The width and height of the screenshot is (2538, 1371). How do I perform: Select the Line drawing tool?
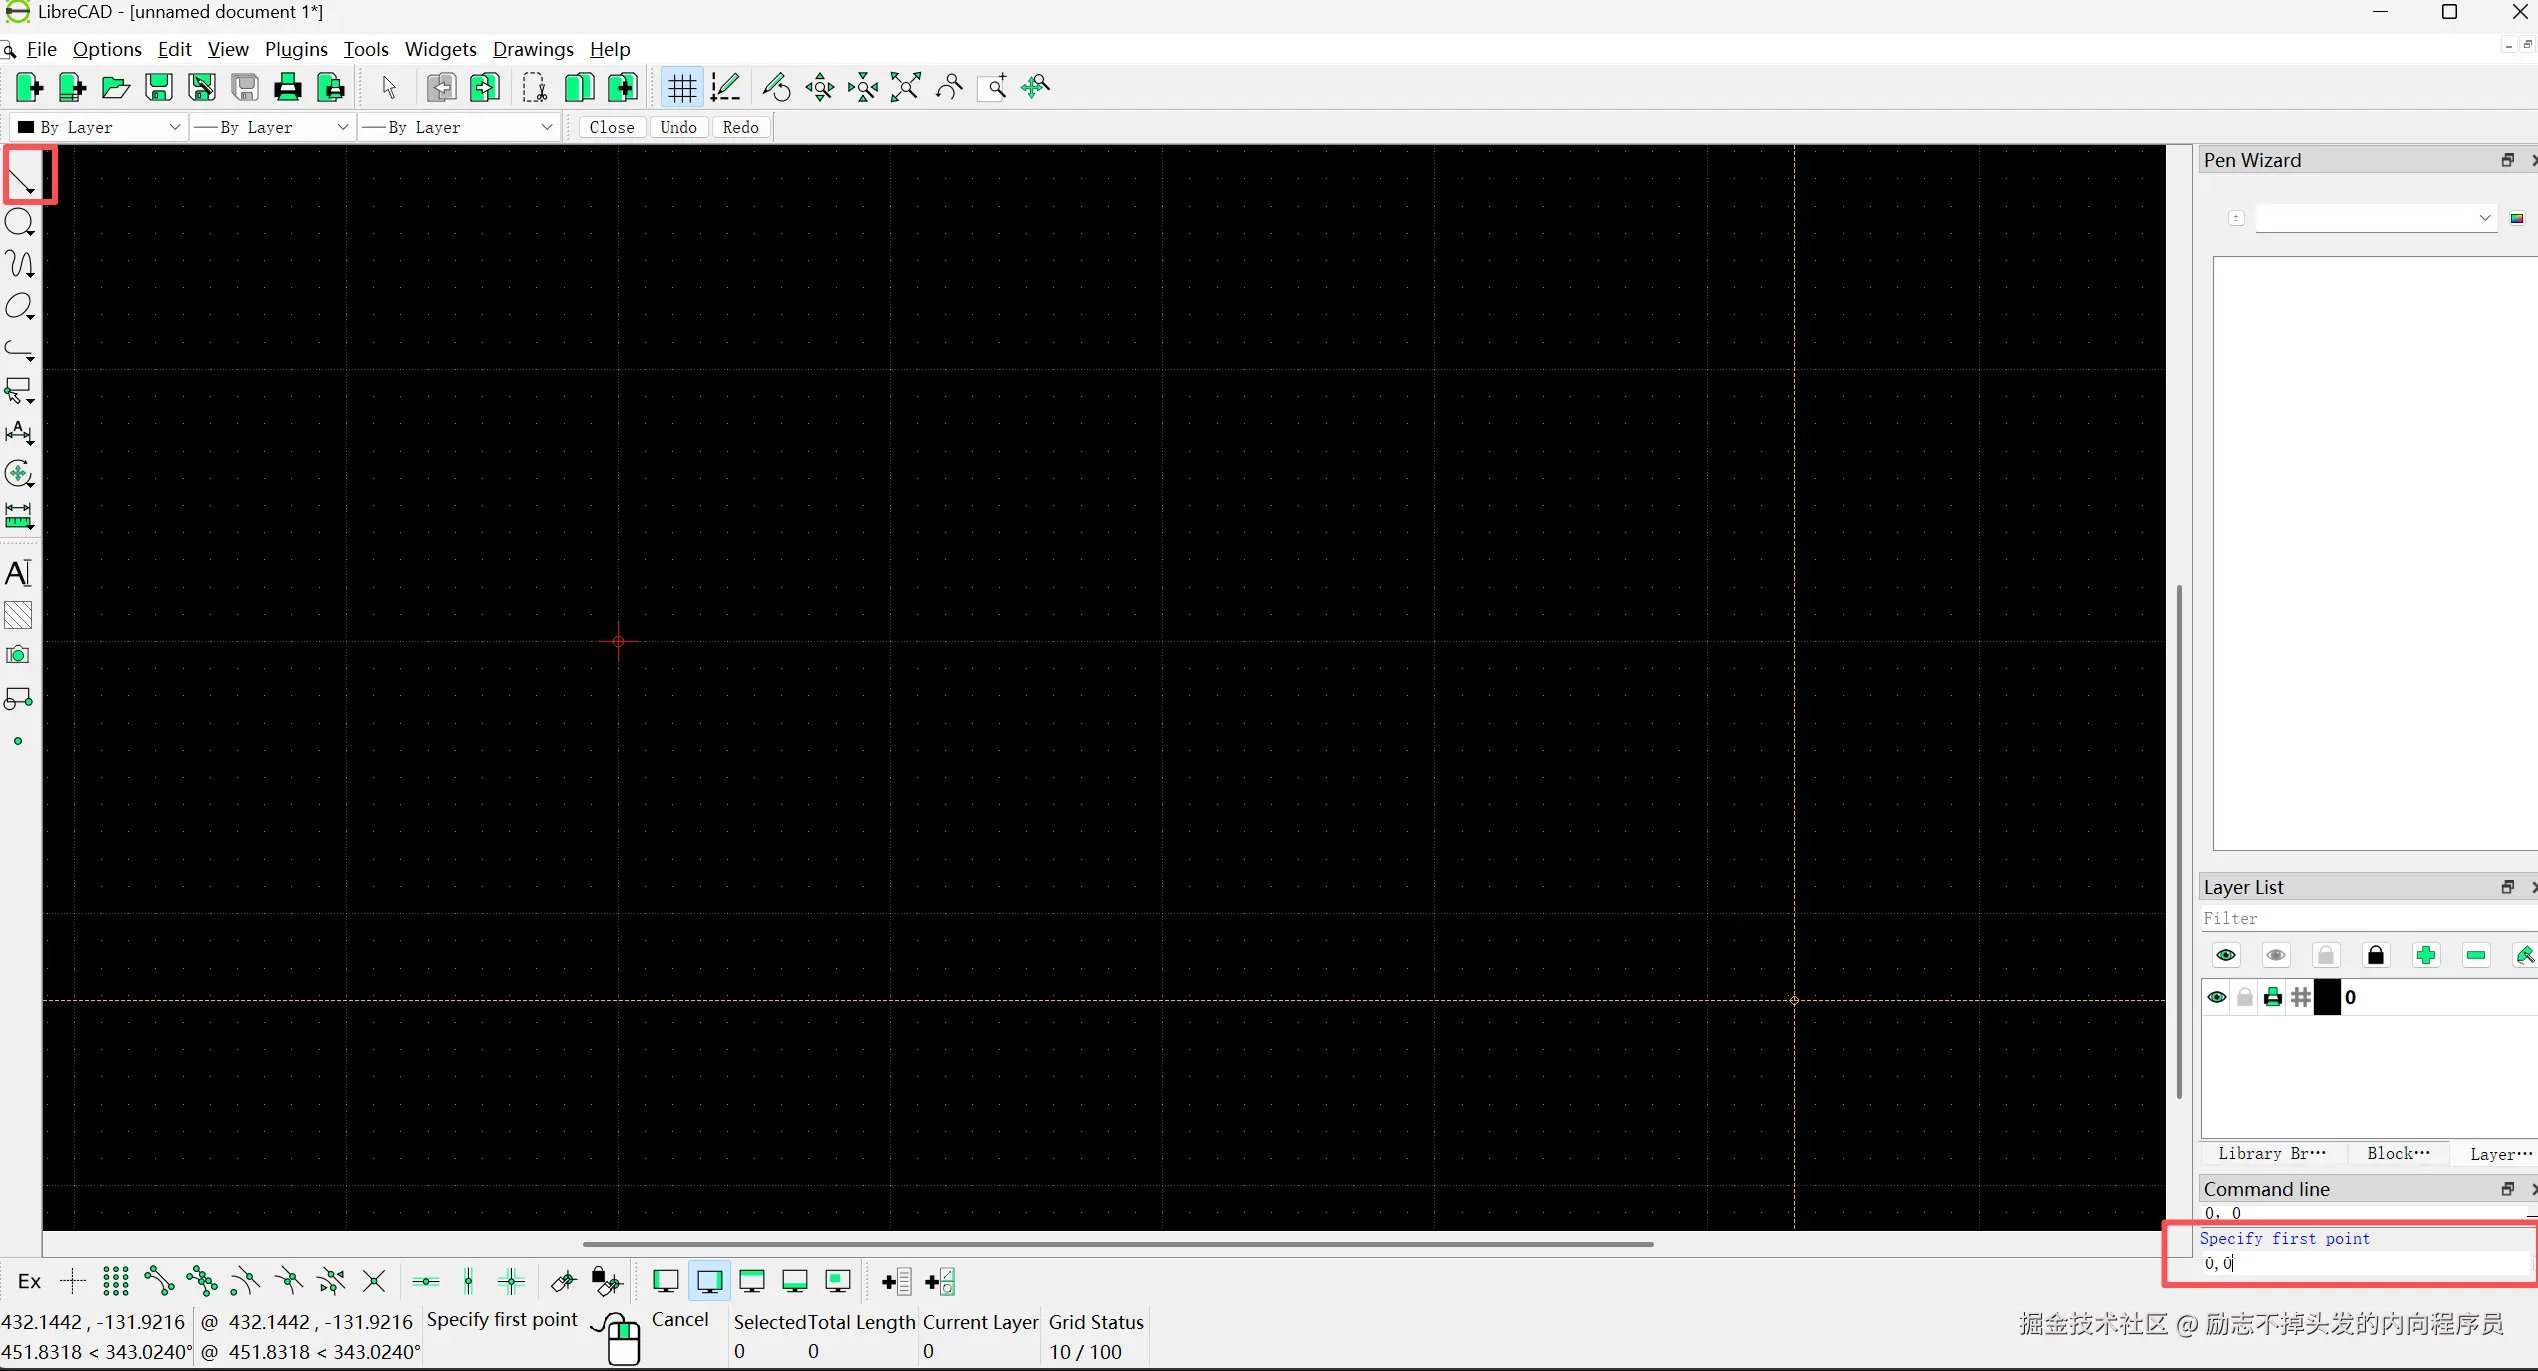click(21, 180)
